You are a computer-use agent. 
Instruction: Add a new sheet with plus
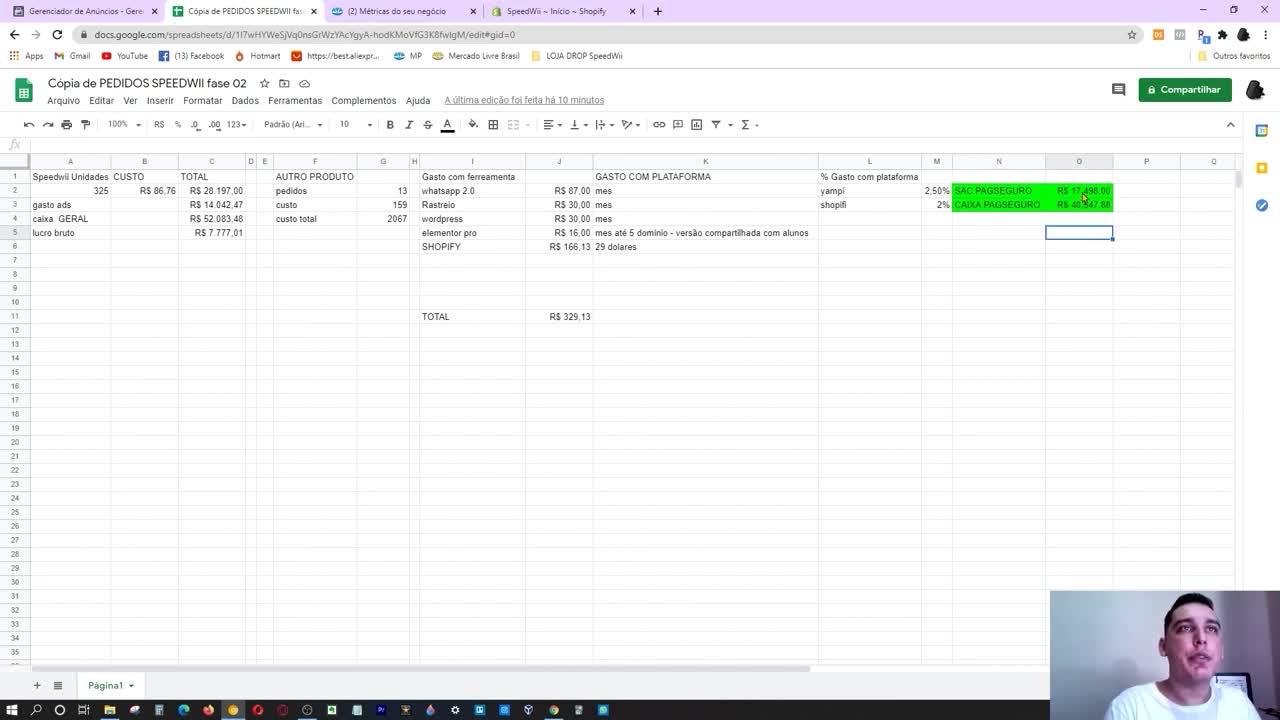click(x=37, y=686)
